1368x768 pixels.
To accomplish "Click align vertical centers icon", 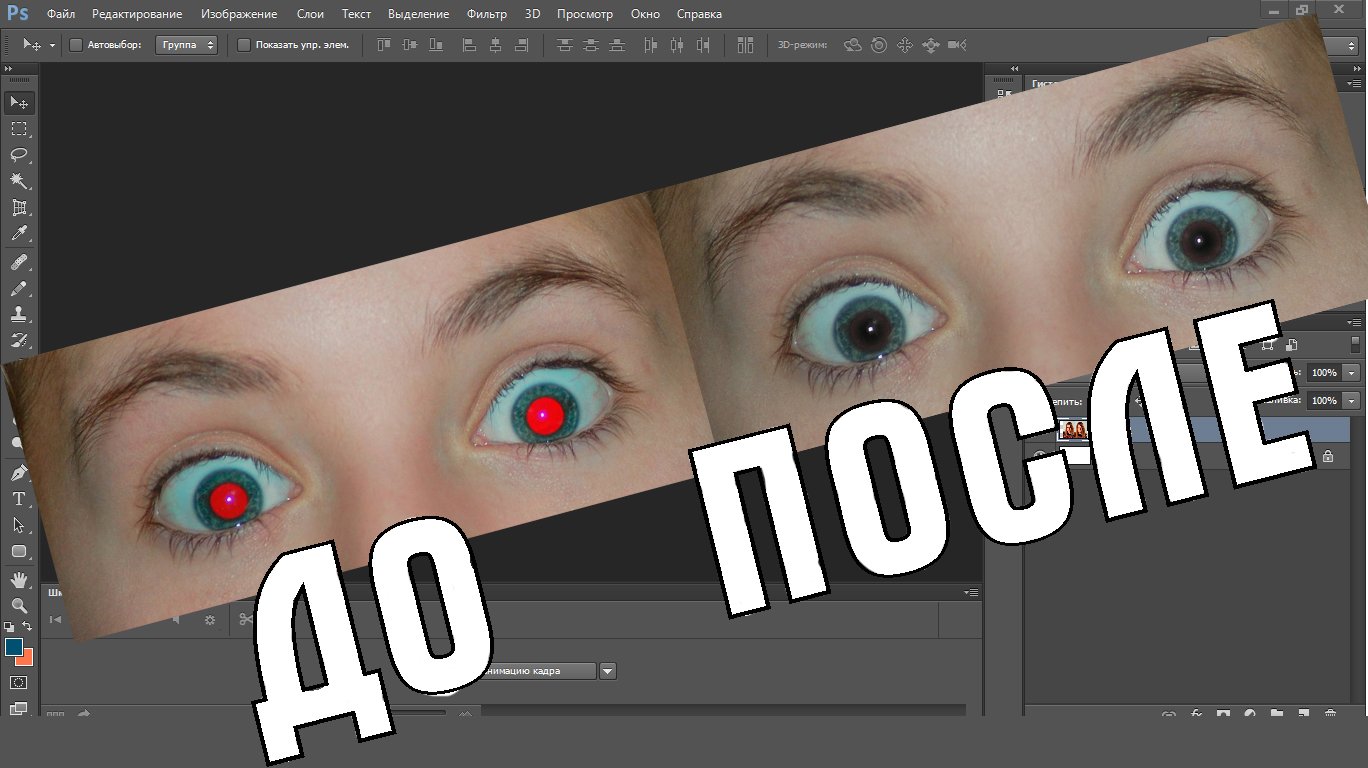I will click(409, 45).
